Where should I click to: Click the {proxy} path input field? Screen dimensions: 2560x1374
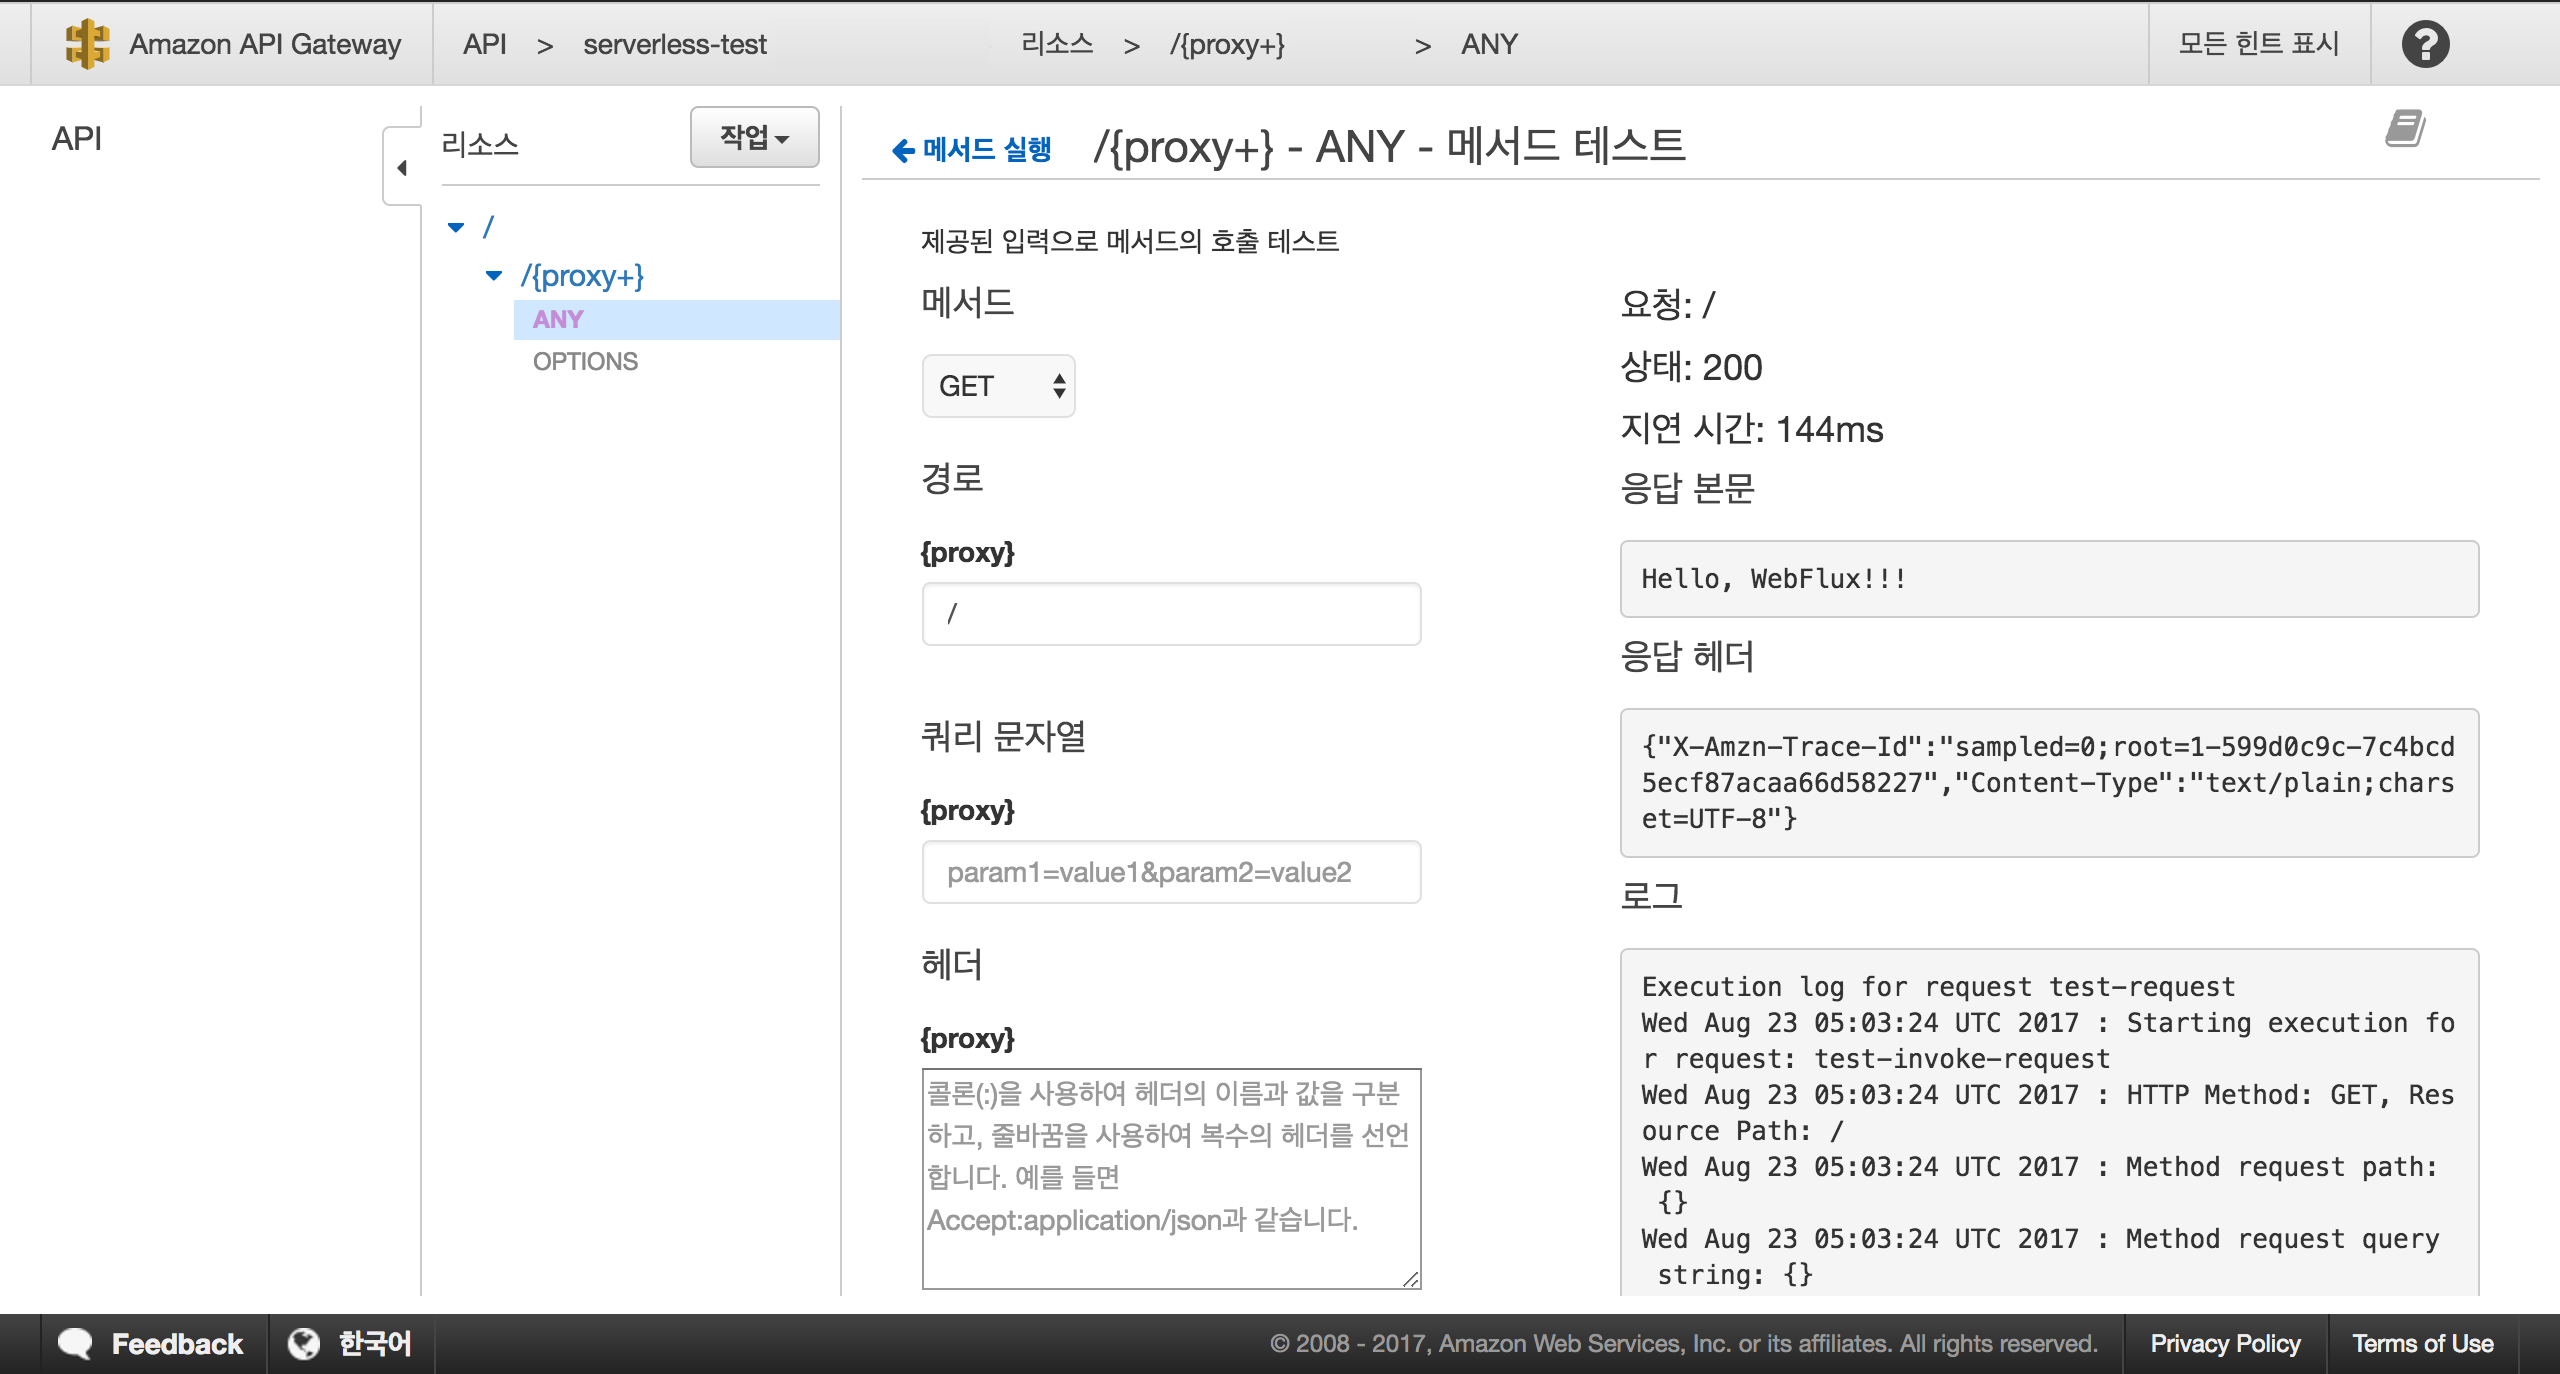click(1171, 614)
